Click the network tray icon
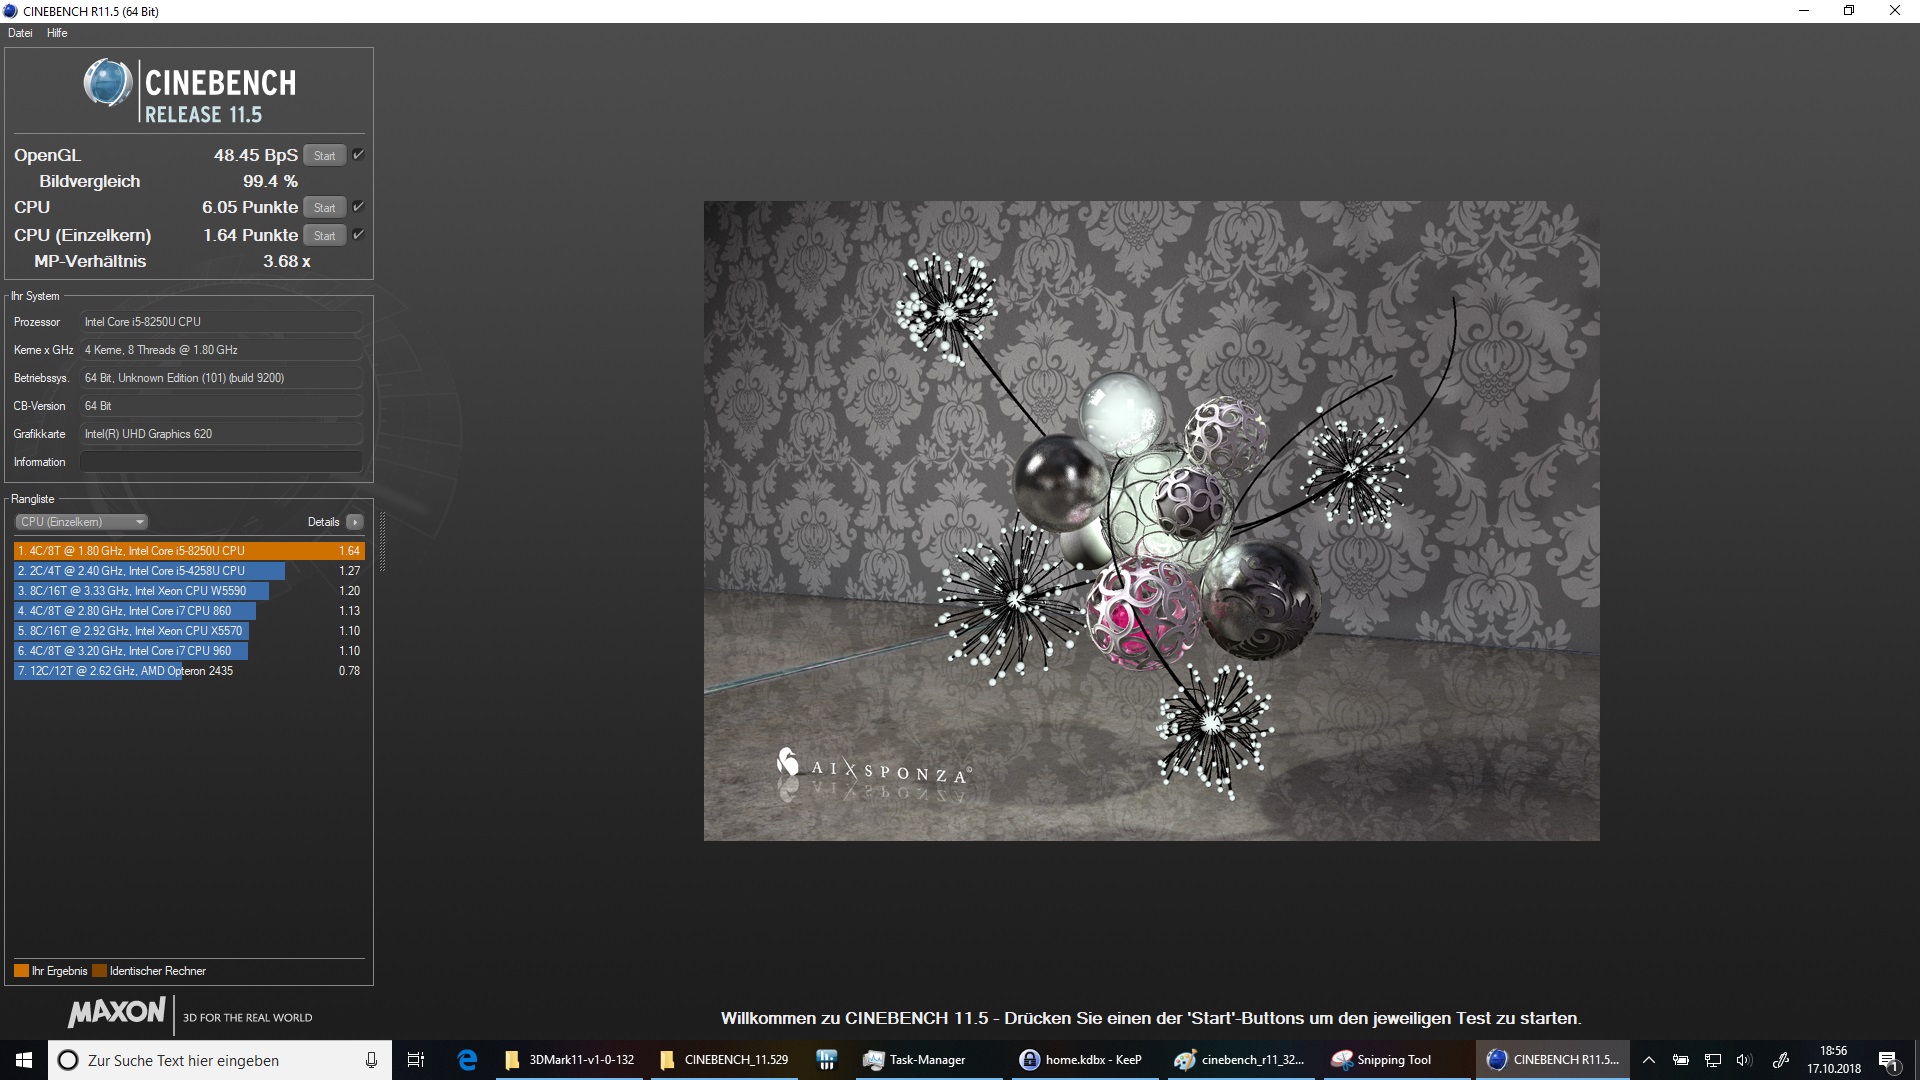1920x1080 pixels. pyautogui.click(x=1713, y=1060)
